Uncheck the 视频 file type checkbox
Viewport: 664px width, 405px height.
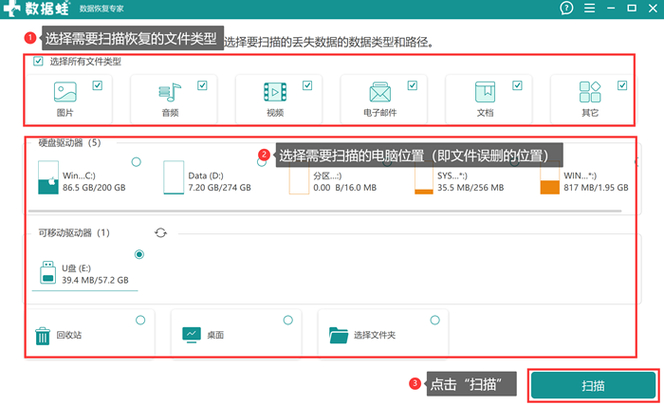[x=307, y=86]
